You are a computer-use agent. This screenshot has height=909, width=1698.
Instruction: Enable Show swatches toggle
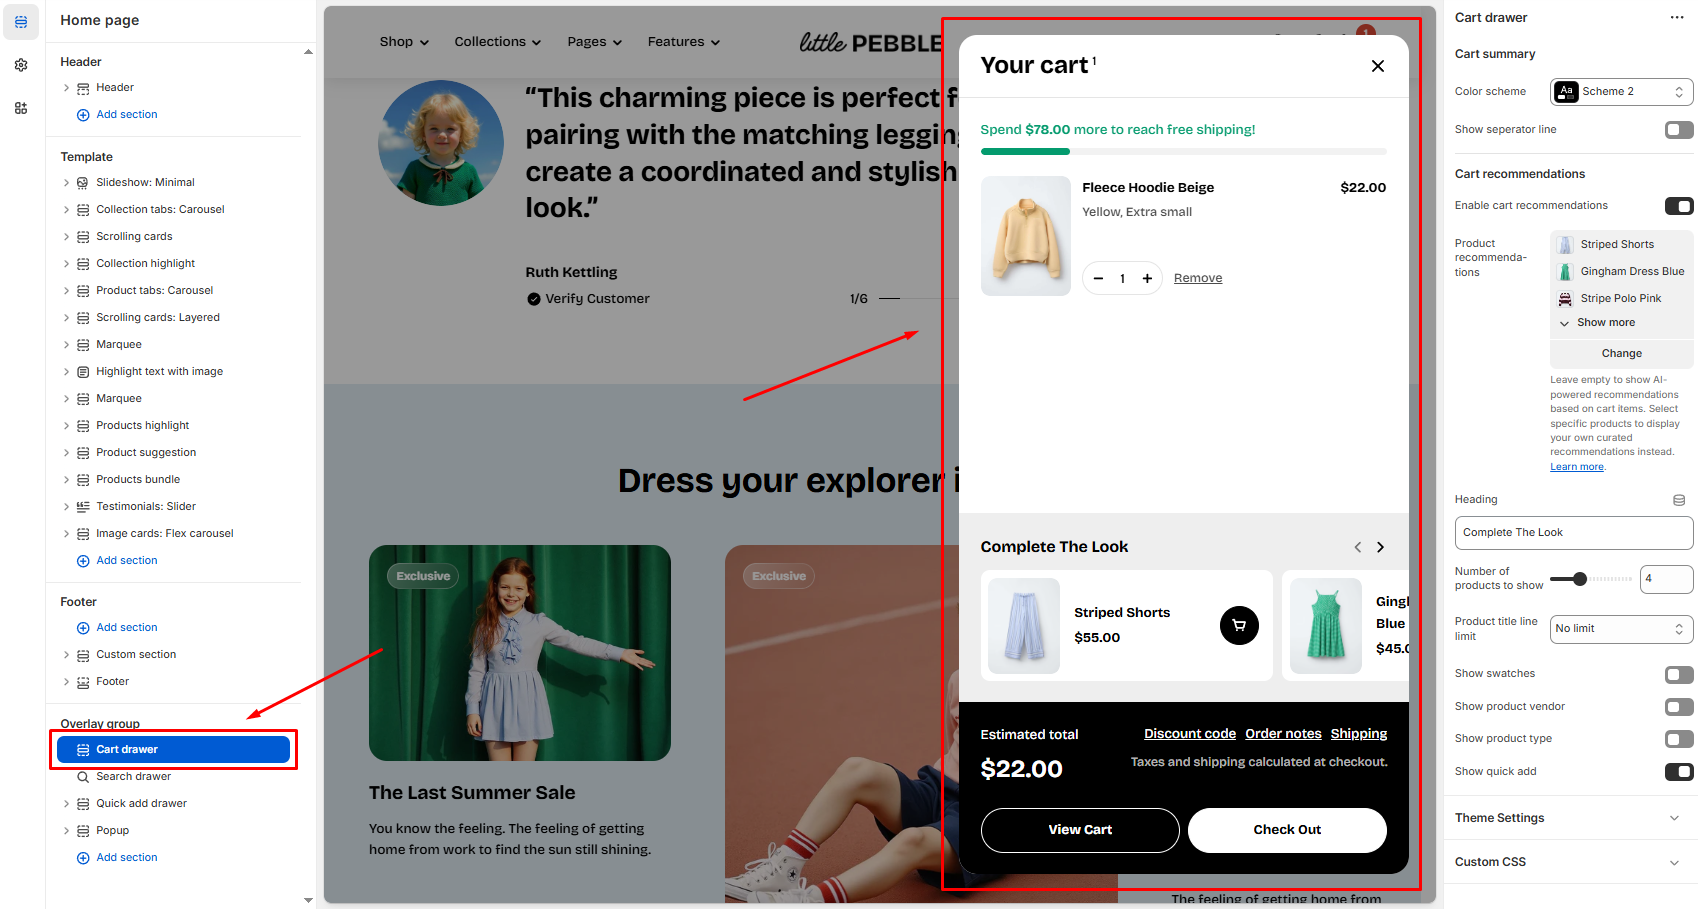(1678, 675)
